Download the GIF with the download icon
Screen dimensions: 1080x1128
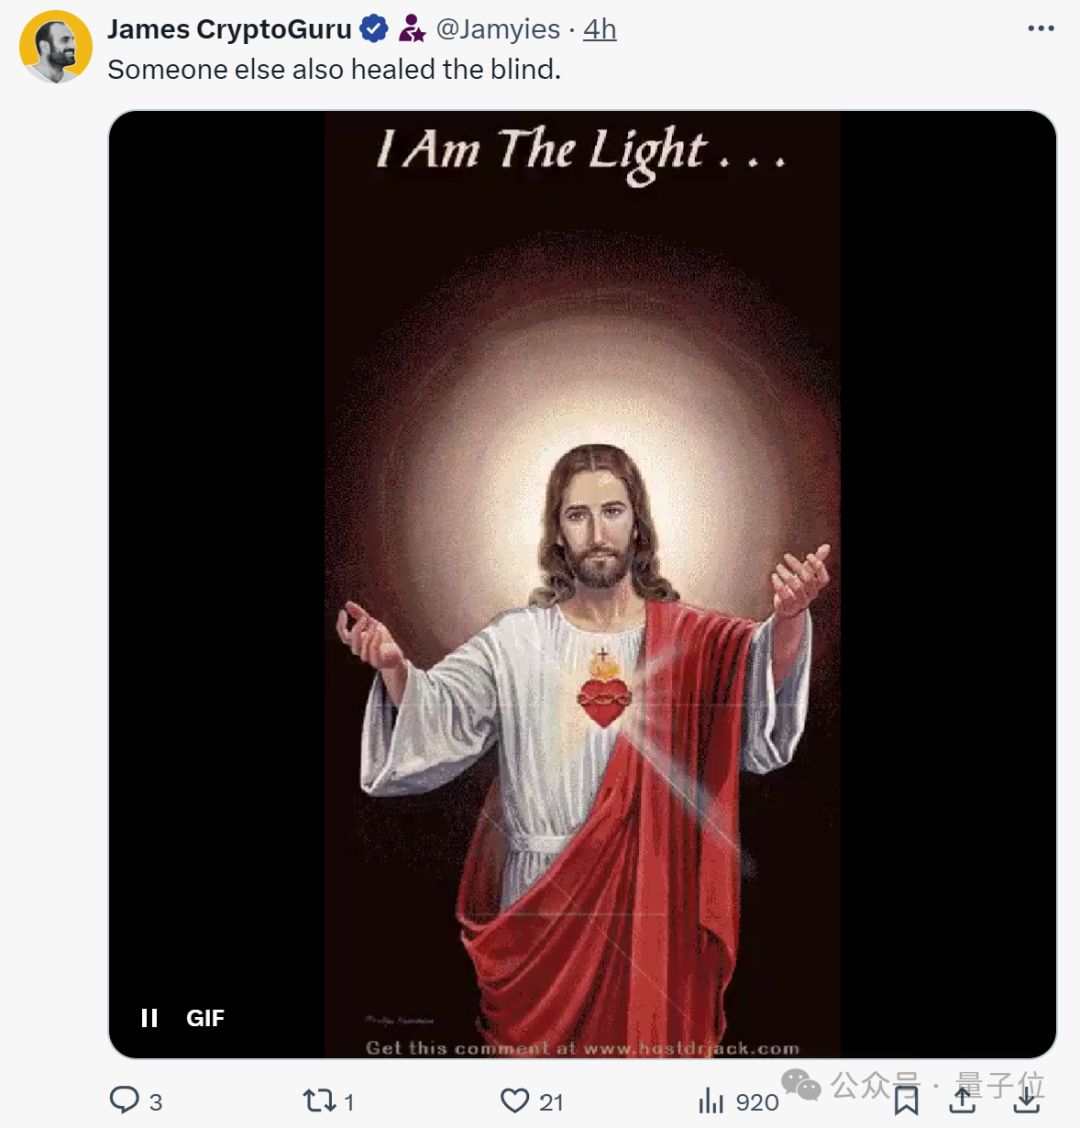(1026, 1099)
